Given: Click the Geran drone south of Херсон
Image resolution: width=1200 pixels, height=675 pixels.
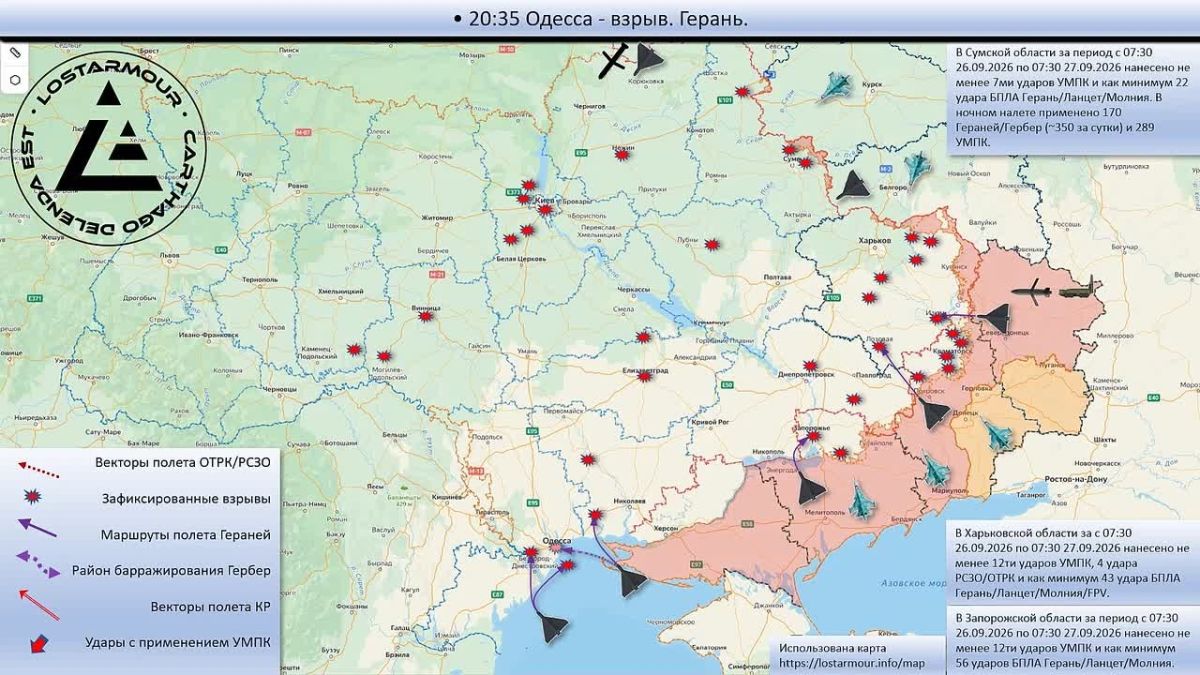Looking at the screenshot, I should pyautogui.click(x=633, y=581).
